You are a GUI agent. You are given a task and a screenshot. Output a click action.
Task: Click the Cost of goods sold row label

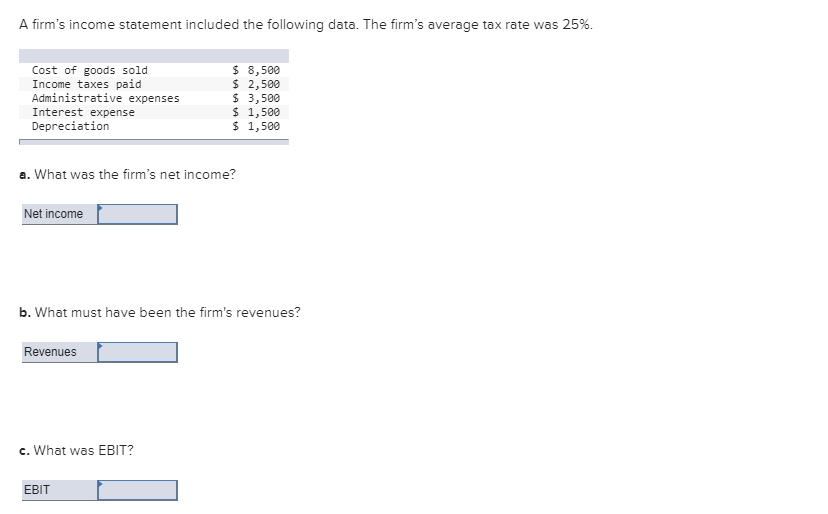(x=90, y=70)
